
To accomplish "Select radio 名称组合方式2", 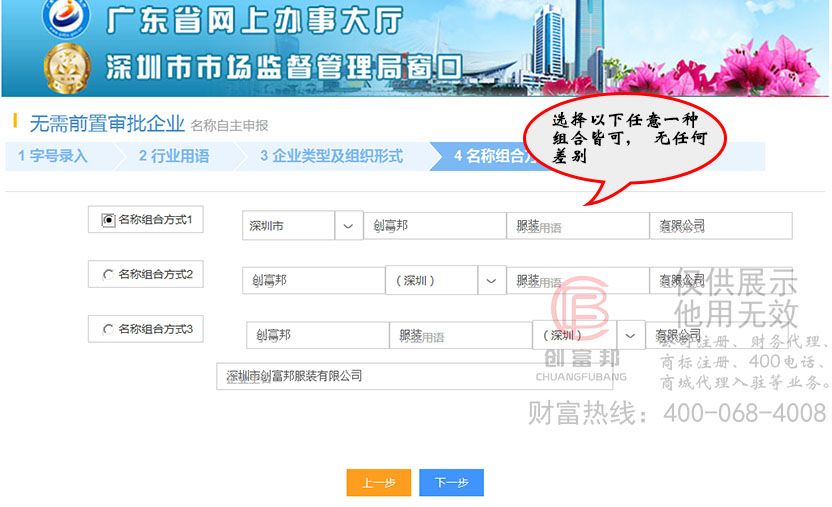I will [108, 274].
